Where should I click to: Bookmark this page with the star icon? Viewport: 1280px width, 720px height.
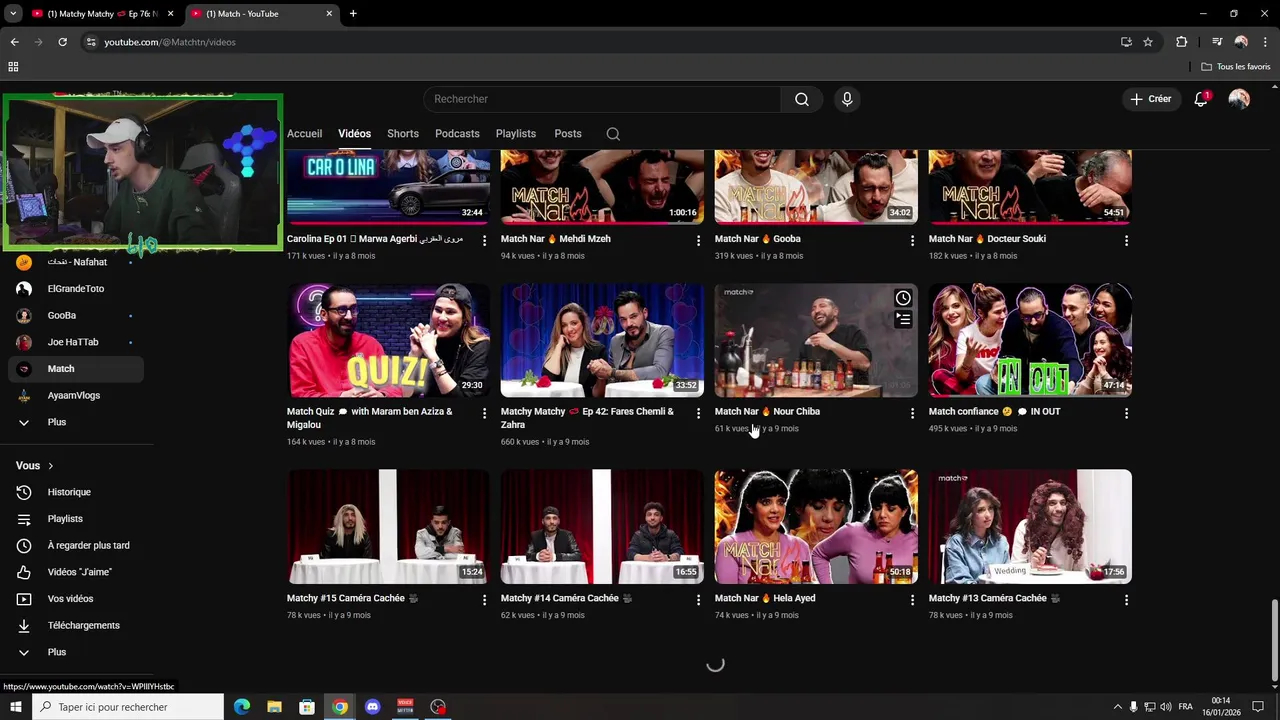click(x=1148, y=42)
